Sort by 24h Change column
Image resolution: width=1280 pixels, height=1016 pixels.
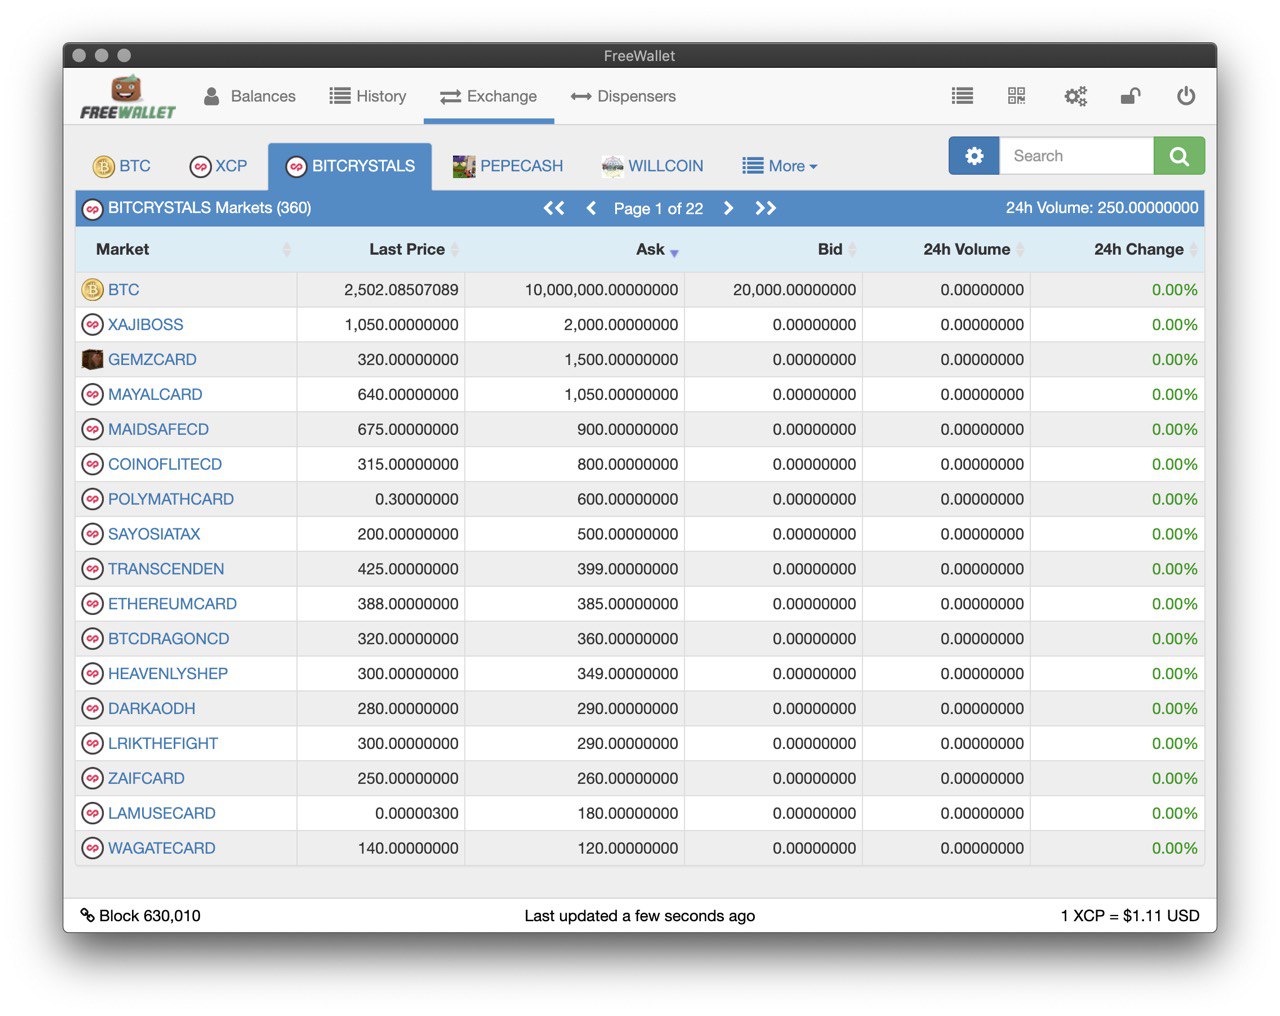[1138, 250]
